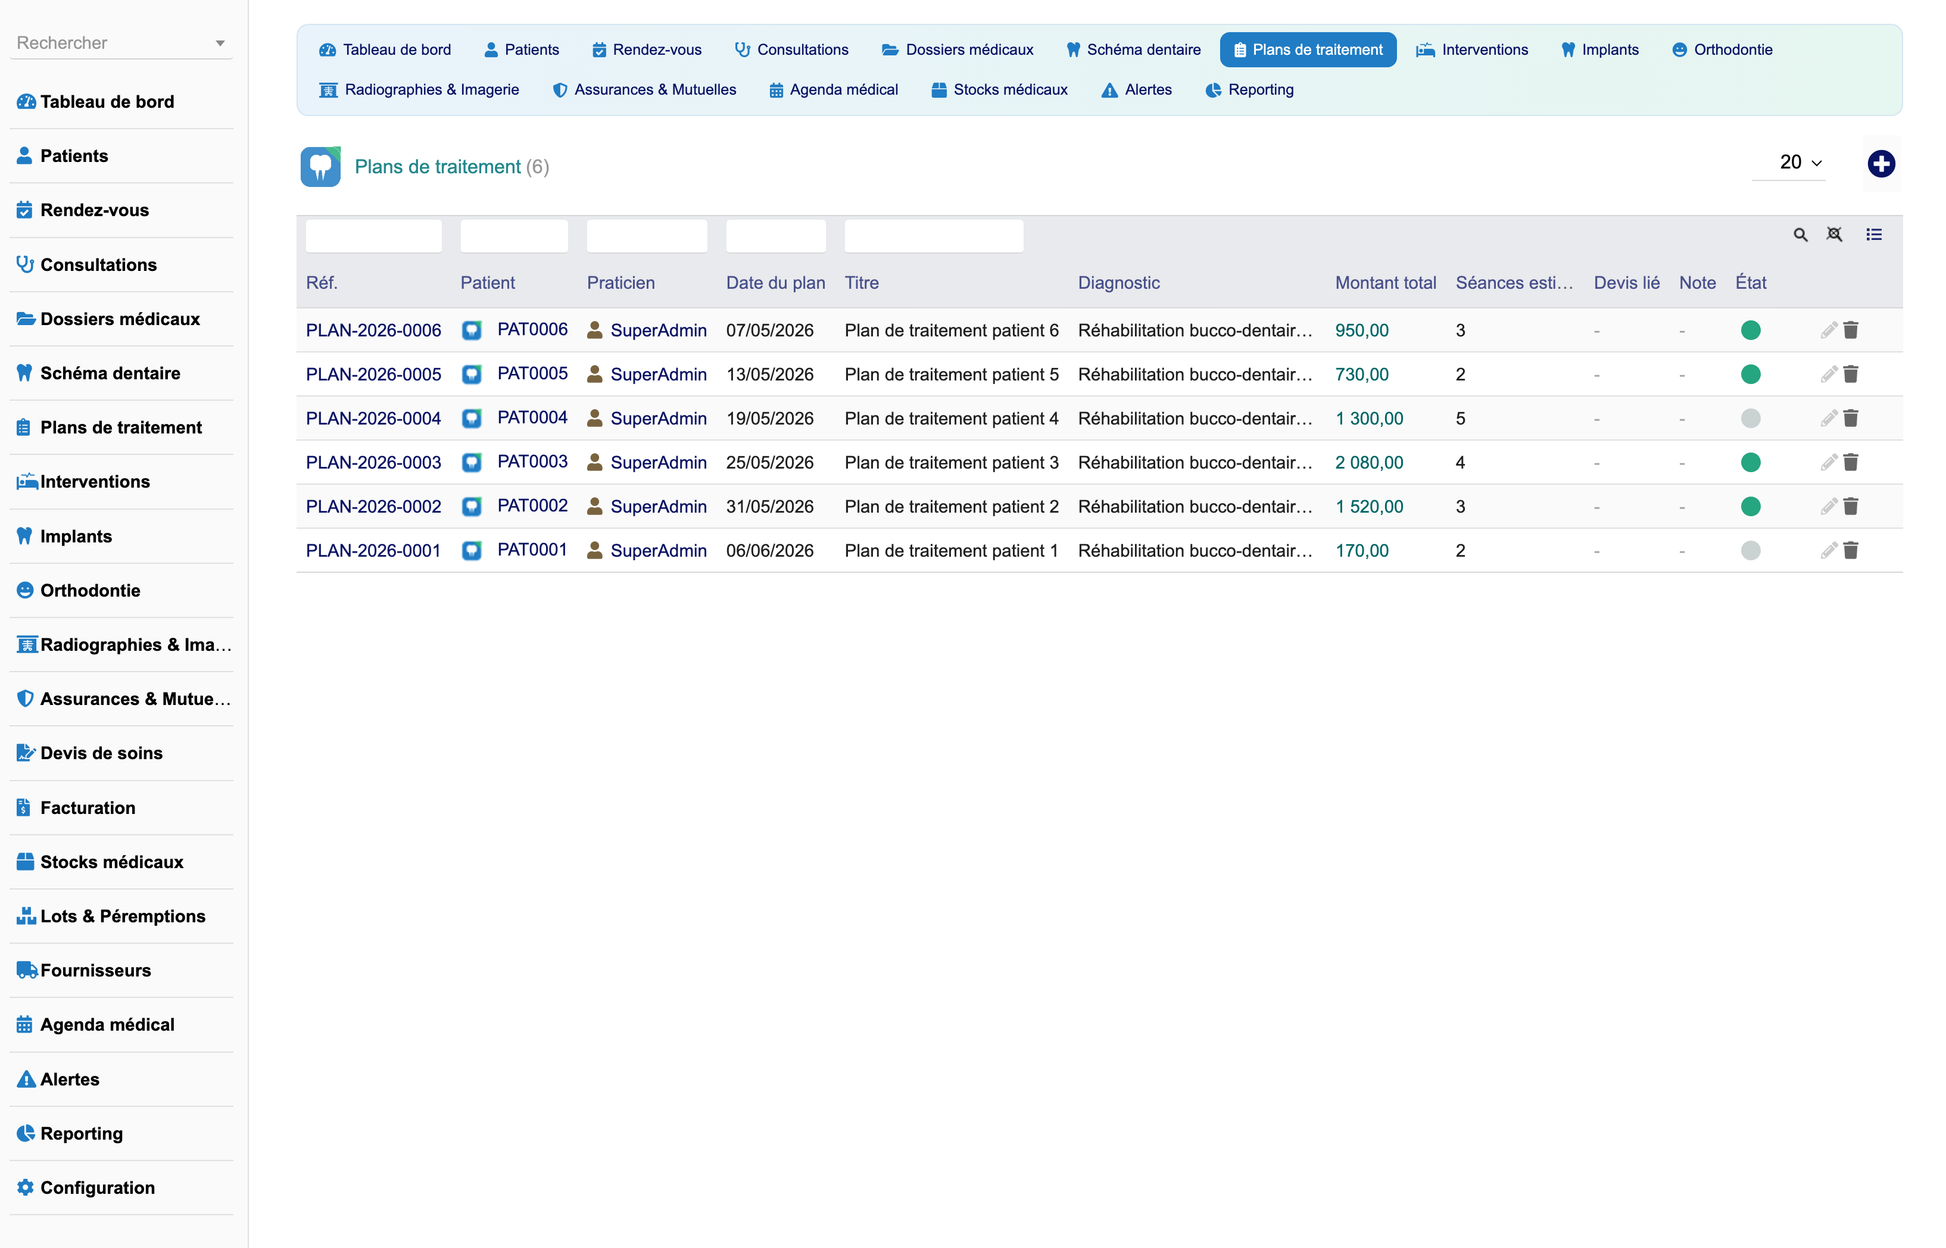Click the search magnifier icon in filter row
The image size is (1946, 1248).
[x=1800, y=235]
